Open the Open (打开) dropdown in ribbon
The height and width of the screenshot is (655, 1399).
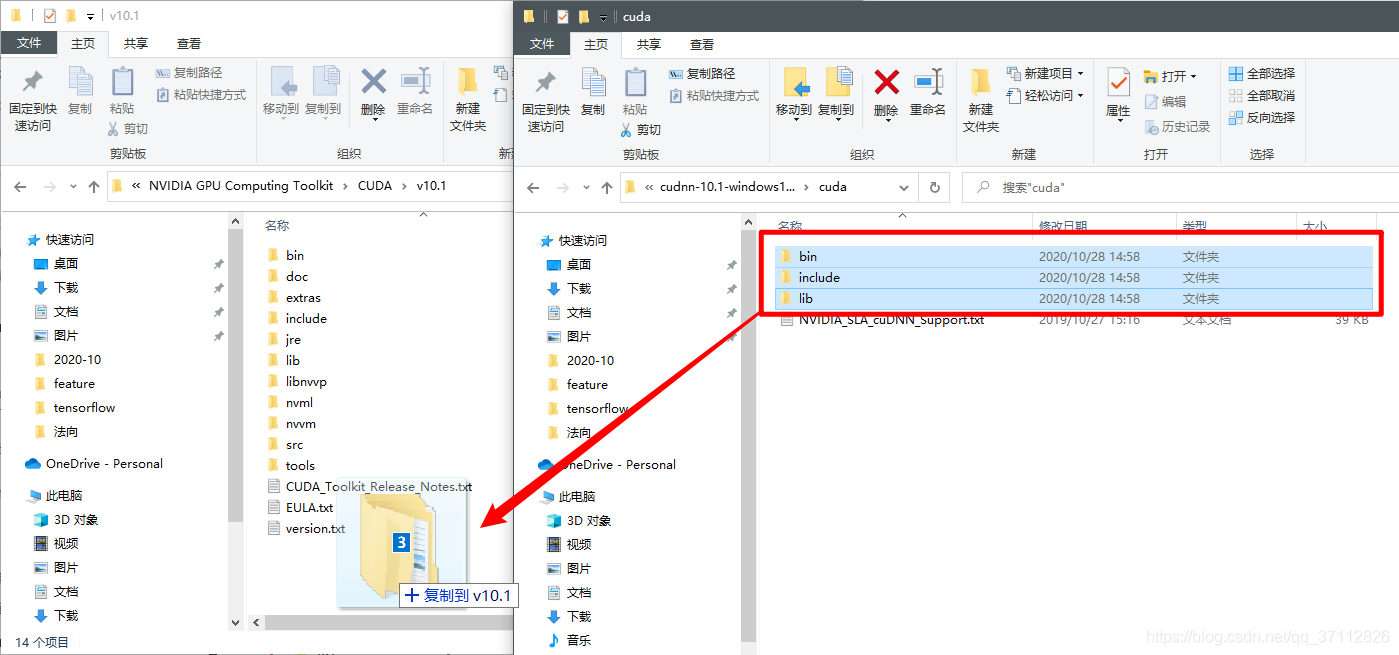click(x=1170, y=77)
